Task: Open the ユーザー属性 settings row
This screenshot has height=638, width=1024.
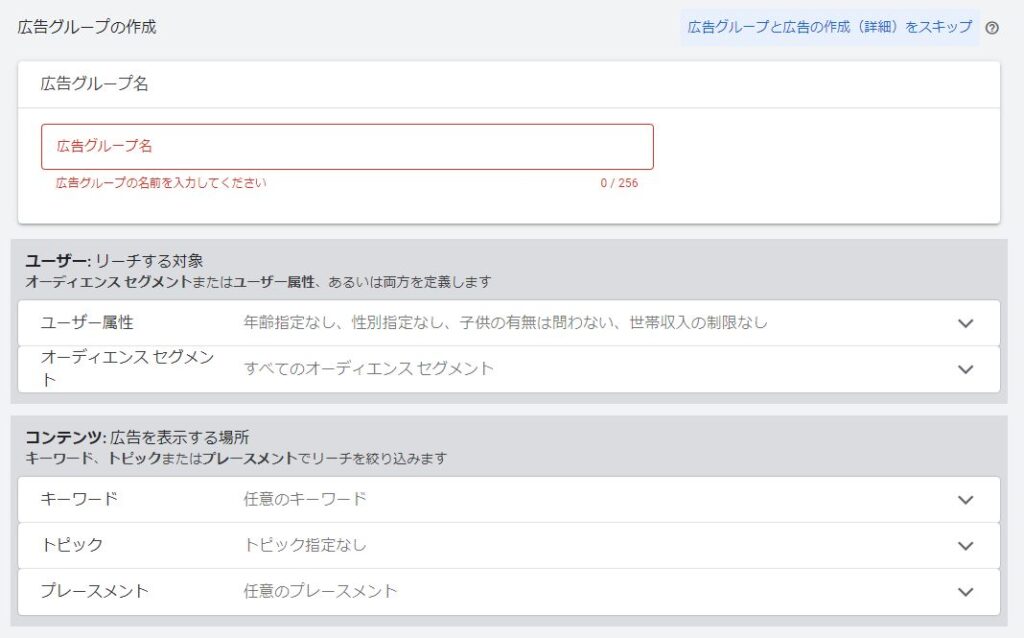Action: click(x=500, y=322)
